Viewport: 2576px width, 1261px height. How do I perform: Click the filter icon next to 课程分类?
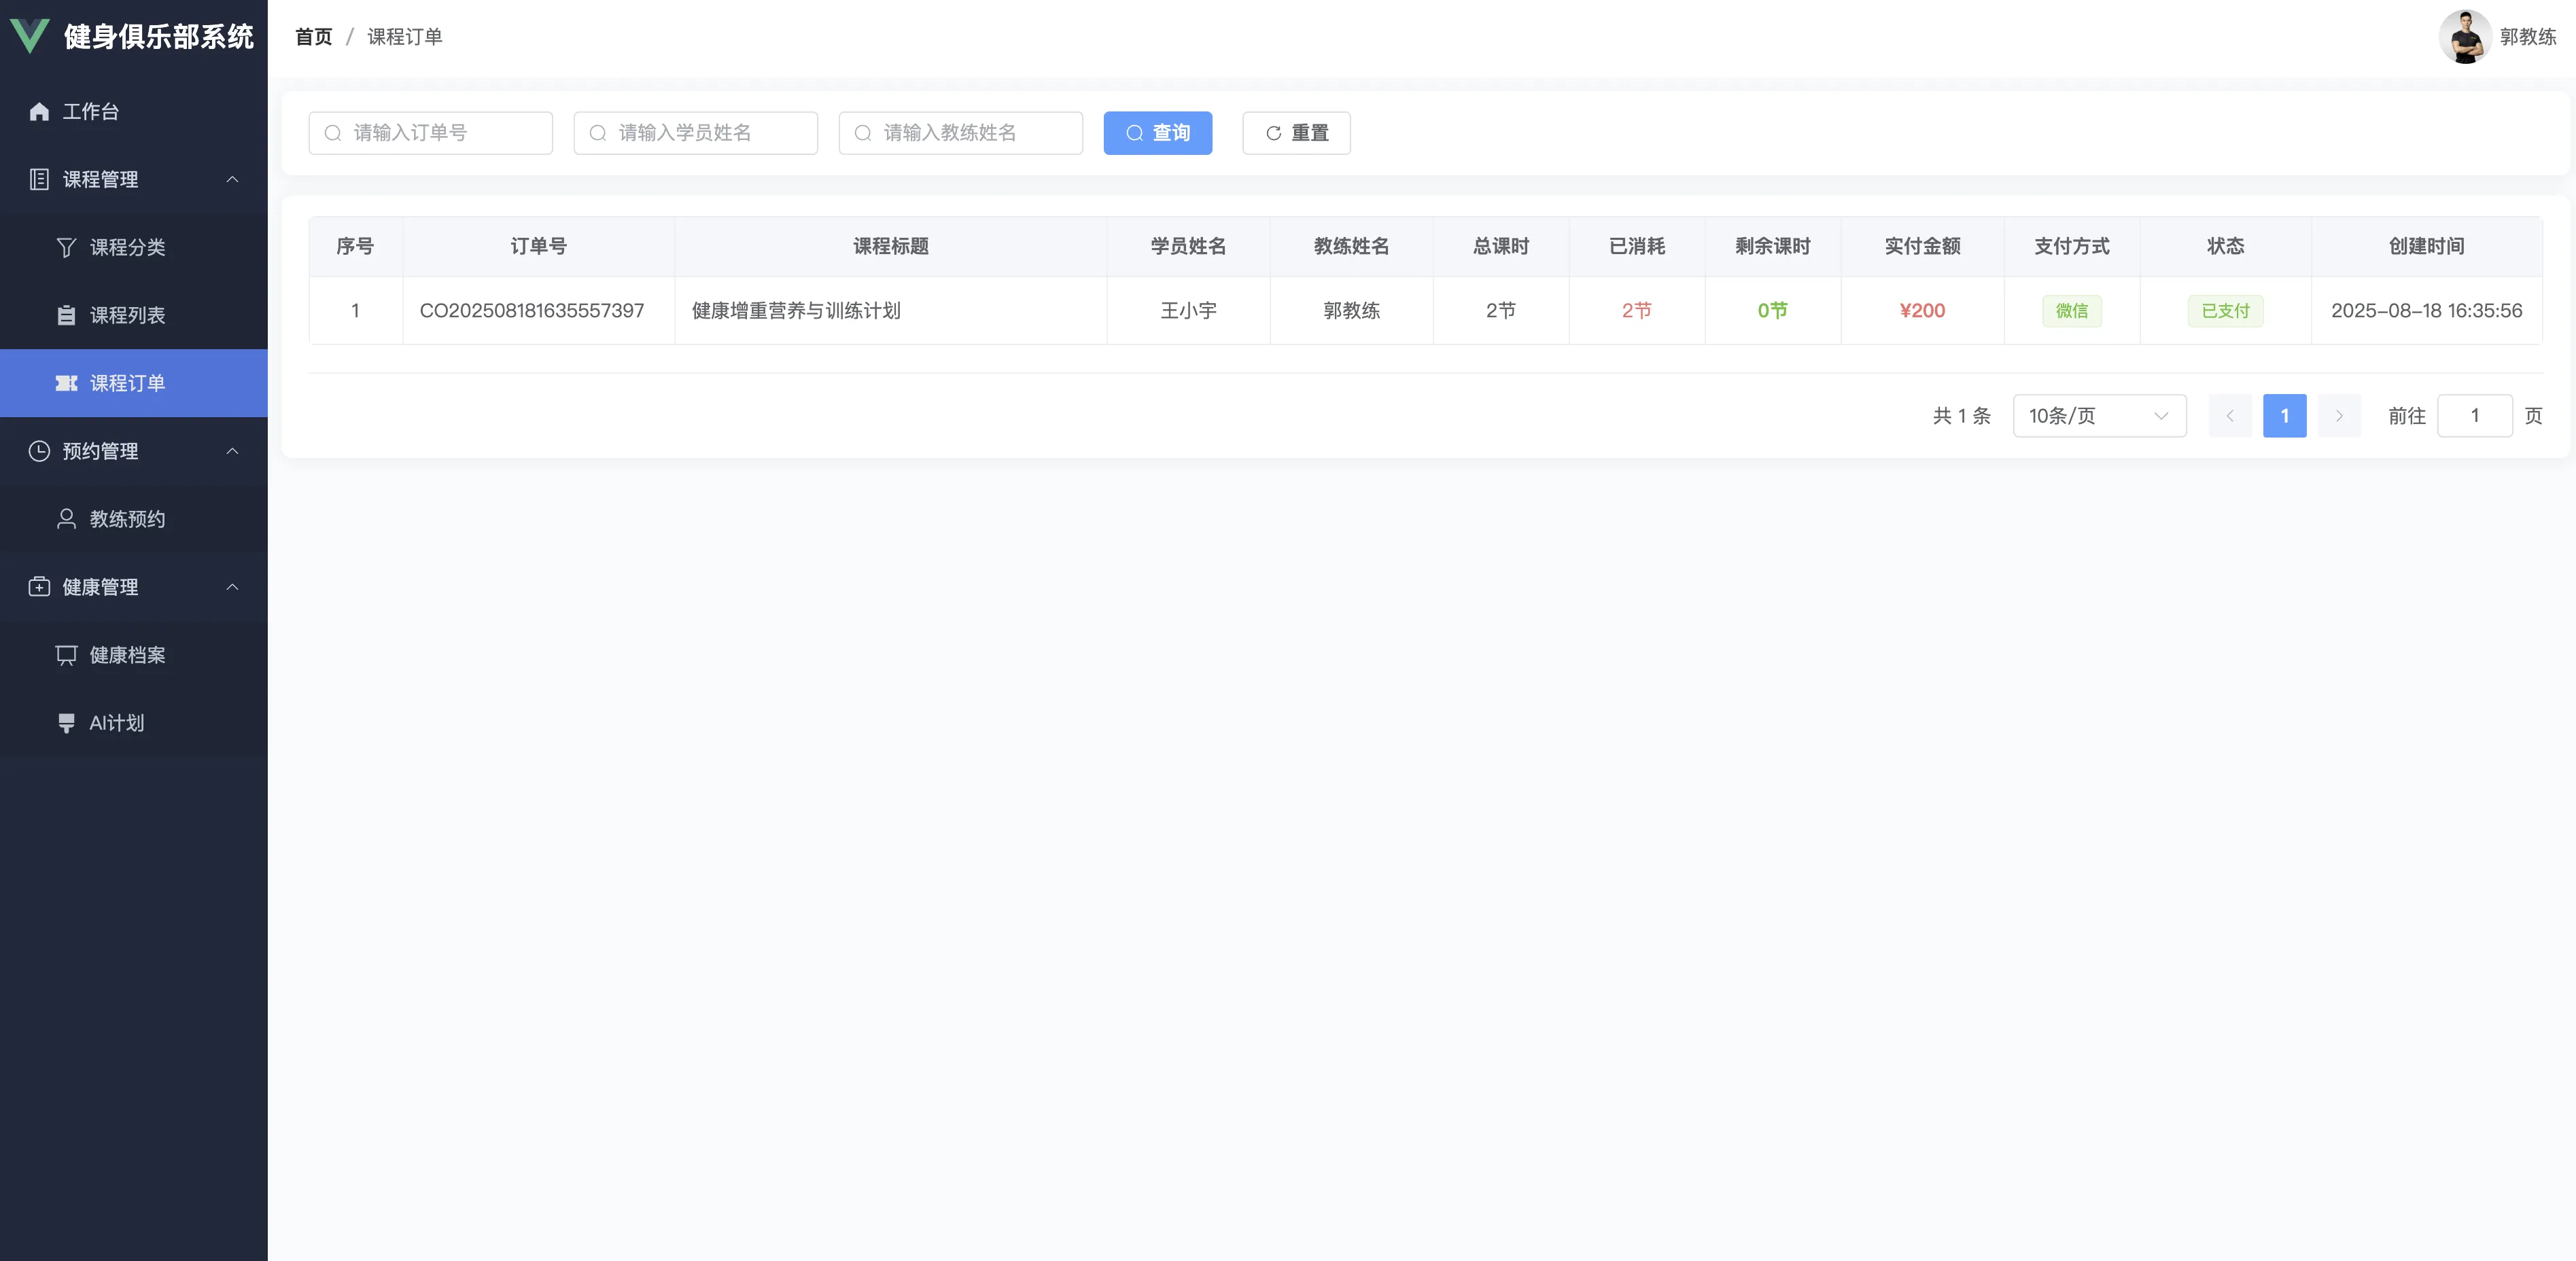(x=66, y=247)
